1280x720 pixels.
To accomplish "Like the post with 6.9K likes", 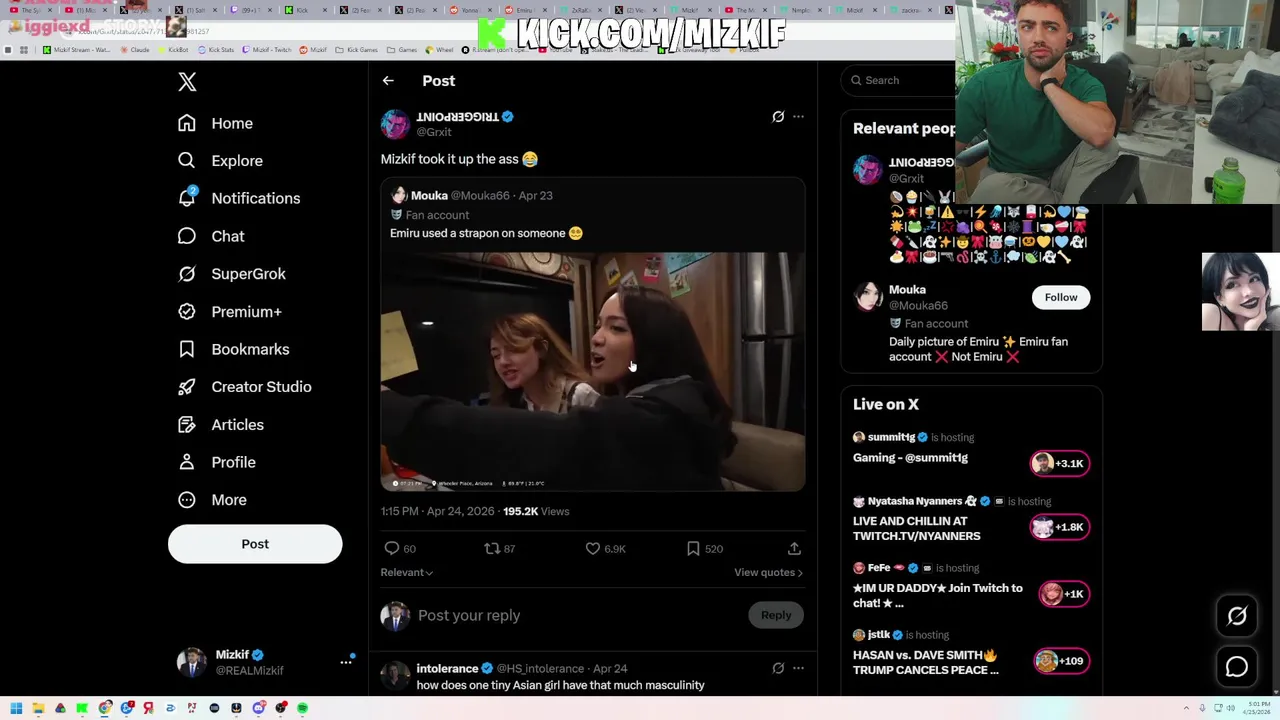I will point(593,548).
